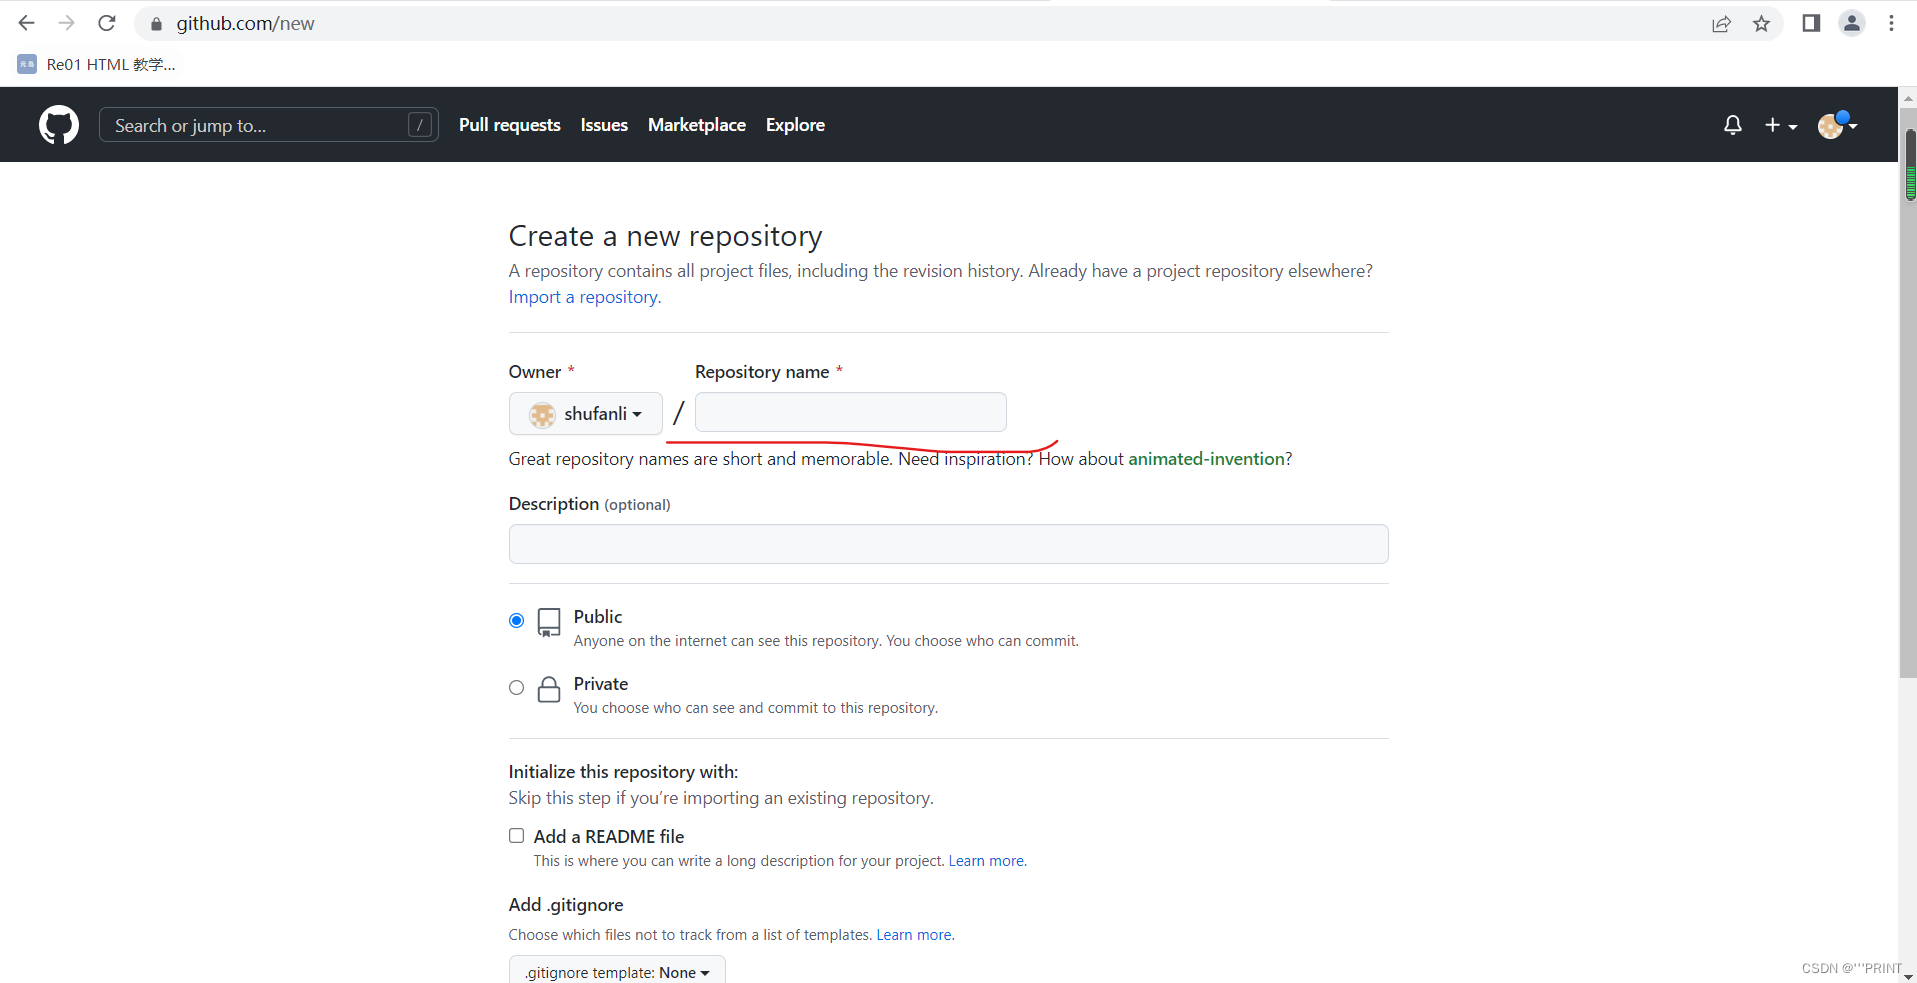Go to Marketplace in the navigation bar
Image resolution: width=1917 pixels, height=983 pixels.
point(696,125)
